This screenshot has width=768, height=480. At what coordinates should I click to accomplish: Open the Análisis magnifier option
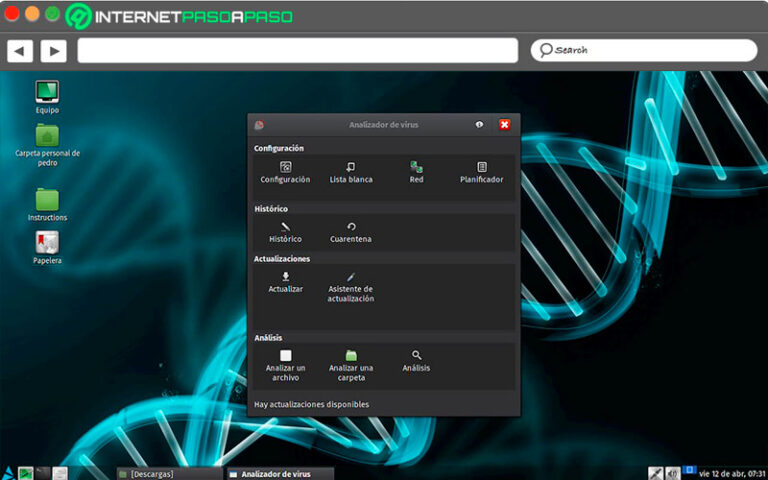coord(416,361)
